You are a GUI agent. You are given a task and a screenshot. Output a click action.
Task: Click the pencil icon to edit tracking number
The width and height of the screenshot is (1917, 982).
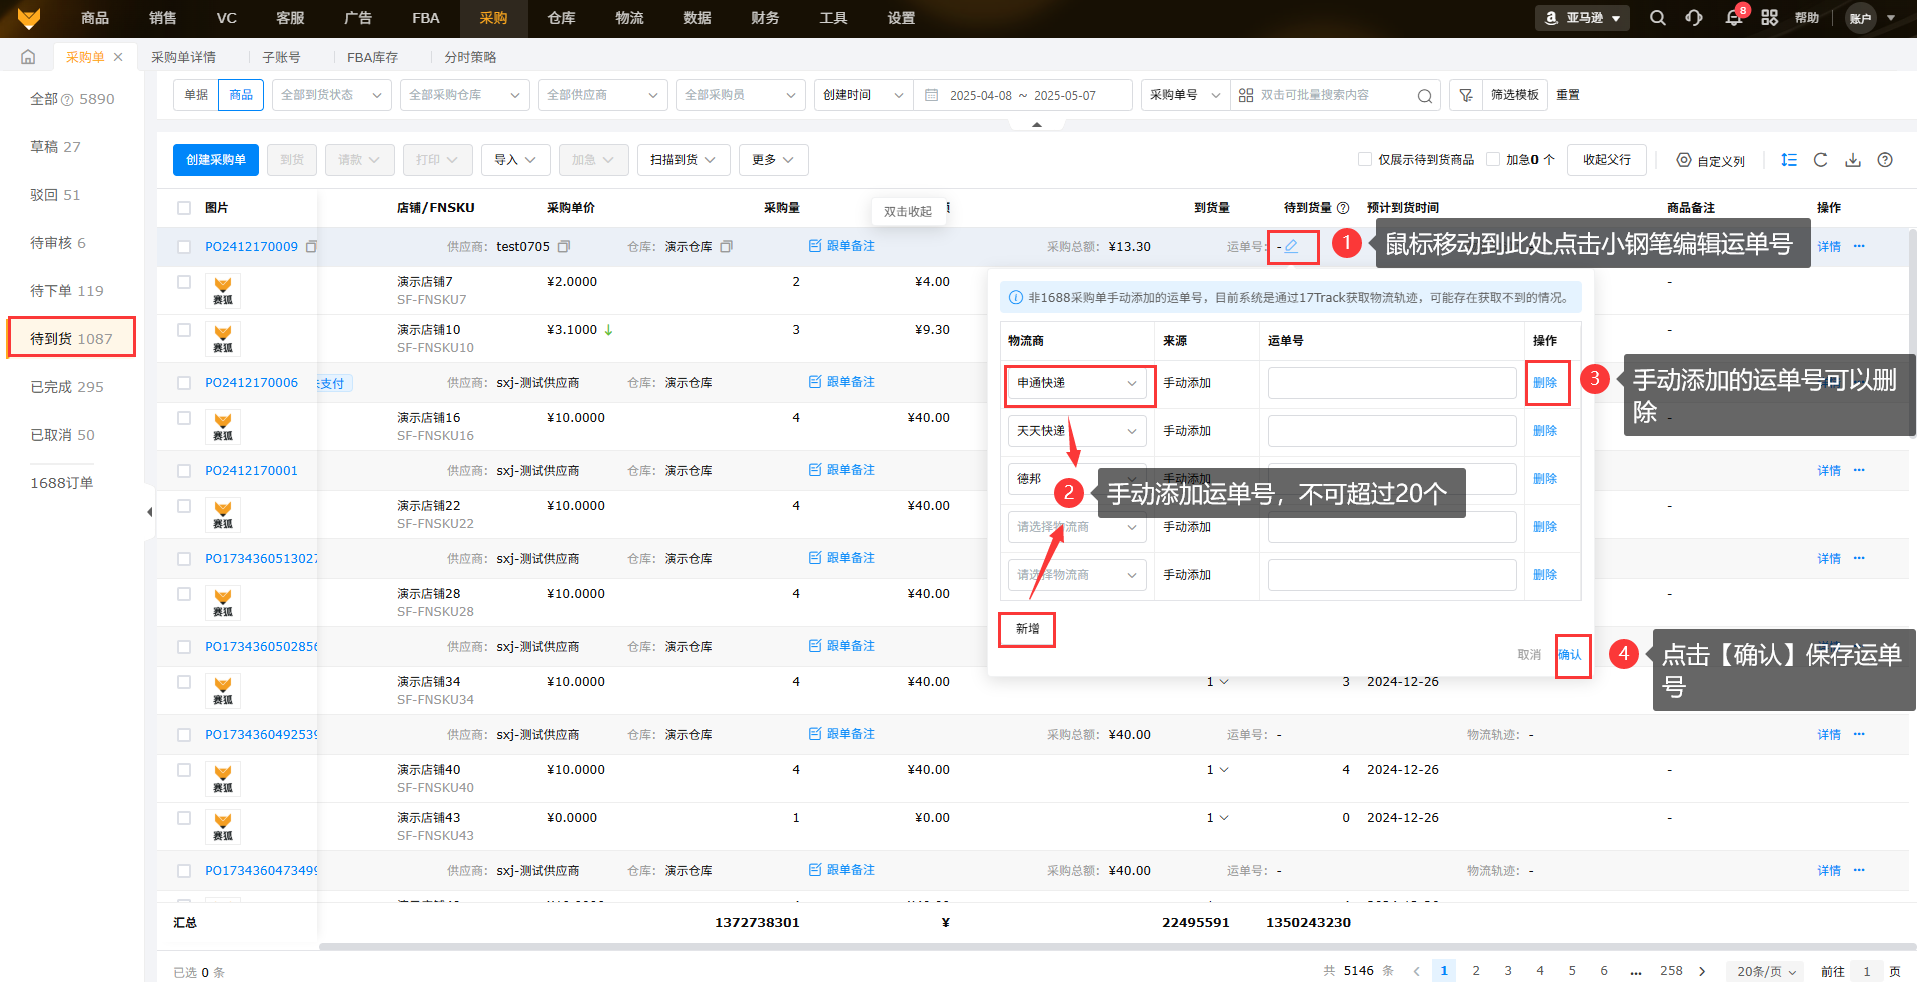1291,246
